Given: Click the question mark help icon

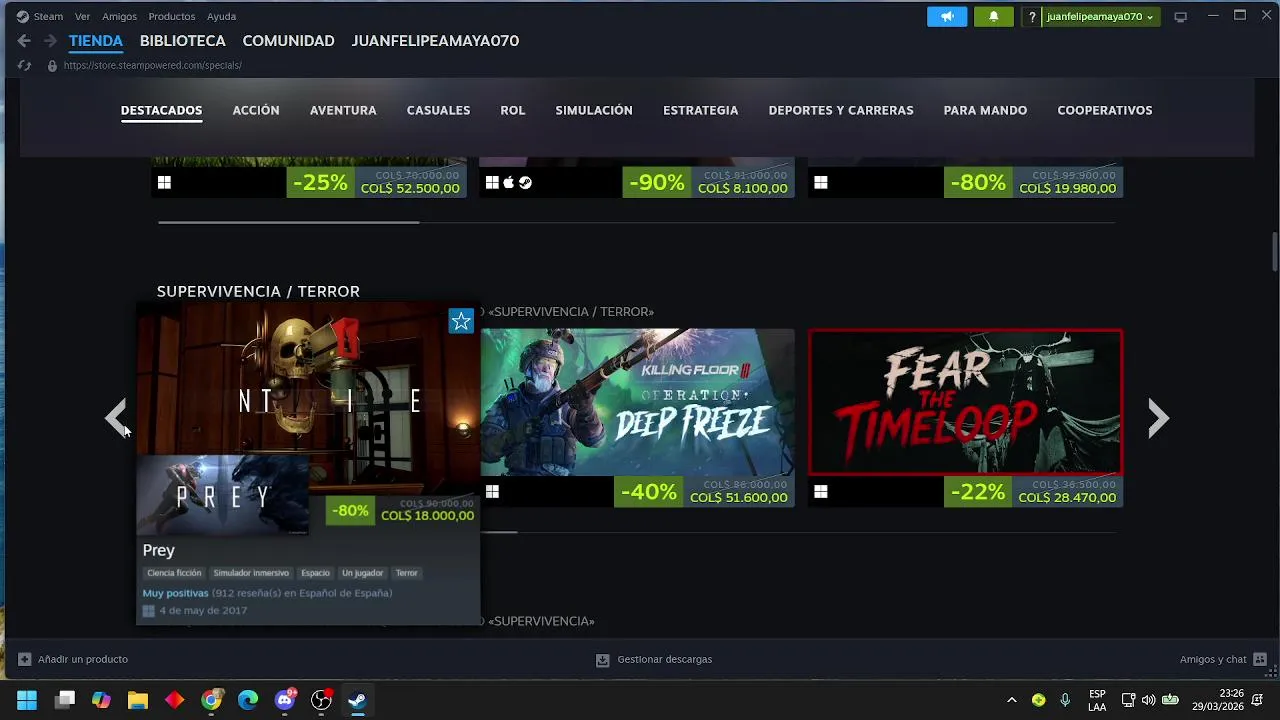Looking at the screenshot, I should [x=1032, y=17].
